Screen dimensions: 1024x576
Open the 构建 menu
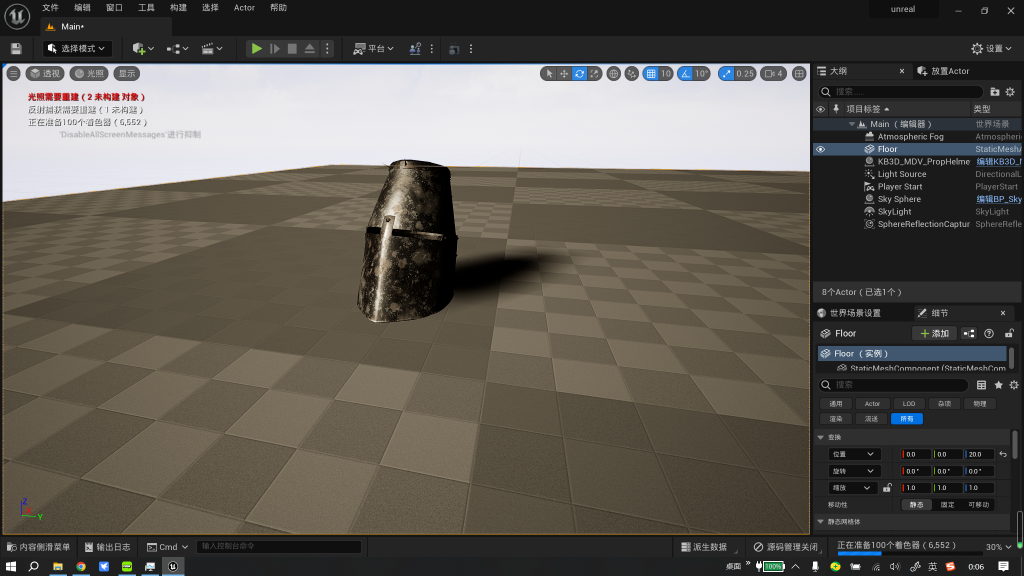coord(178,8)
